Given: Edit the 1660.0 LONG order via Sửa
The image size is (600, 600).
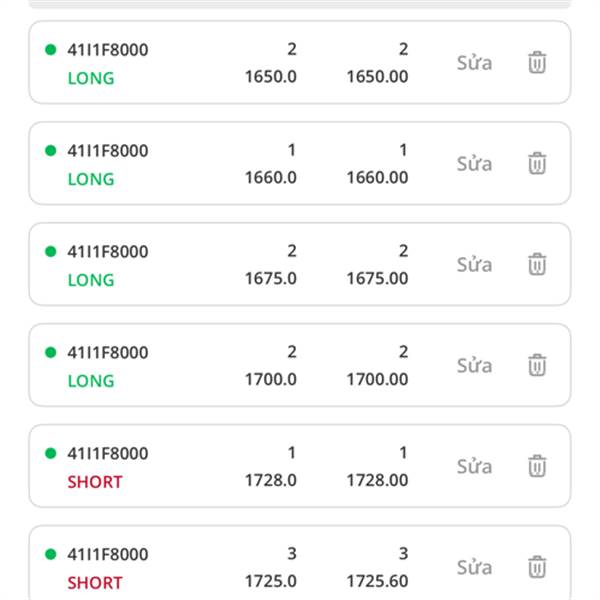Looking at the screenshot, I should pyautogui.click(x=474, y=164).
